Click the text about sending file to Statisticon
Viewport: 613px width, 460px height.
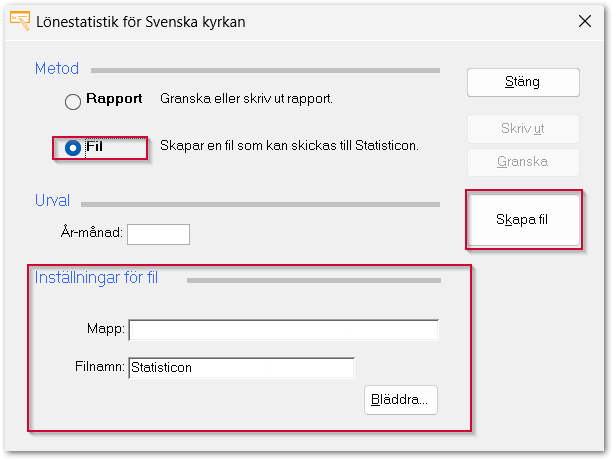[289, 146]
